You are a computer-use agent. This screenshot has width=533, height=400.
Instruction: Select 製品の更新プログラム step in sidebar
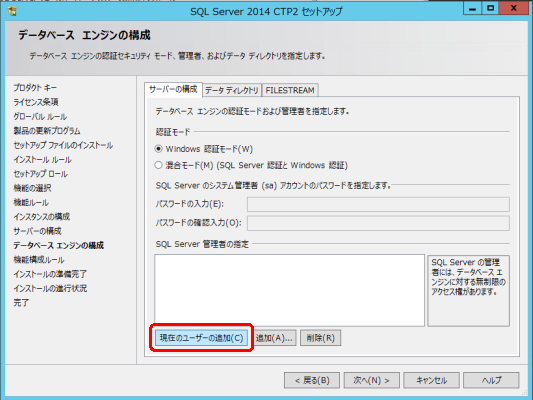(x=47, y=131)
